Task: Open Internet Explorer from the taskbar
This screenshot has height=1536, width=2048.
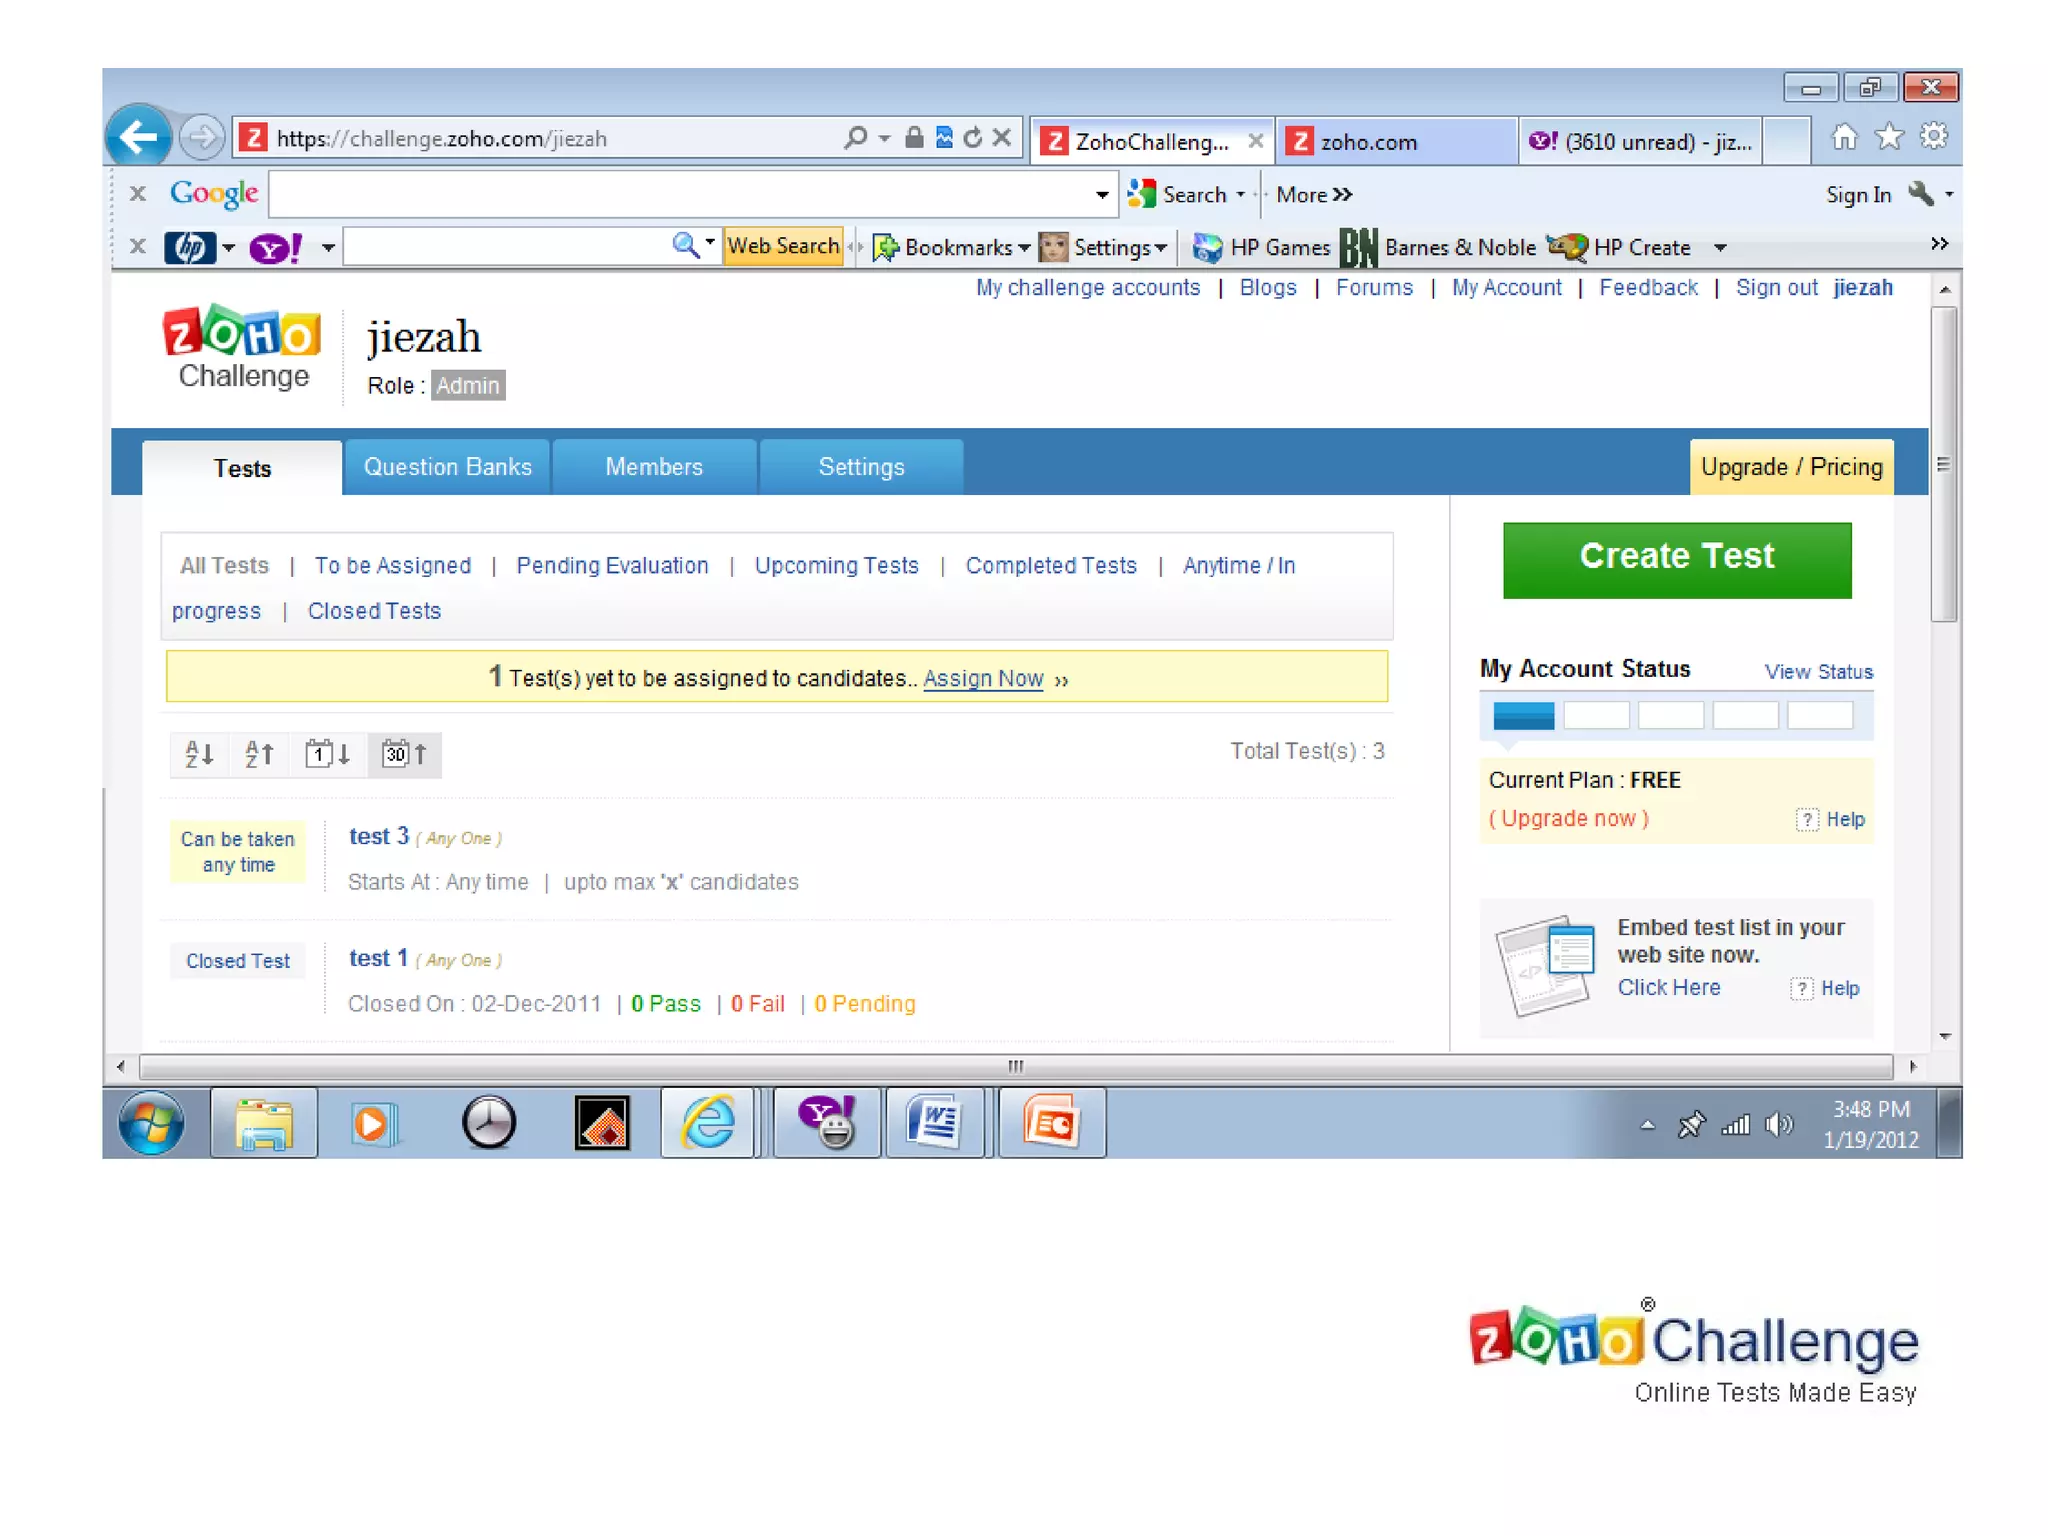Action: coord(708,1123)
